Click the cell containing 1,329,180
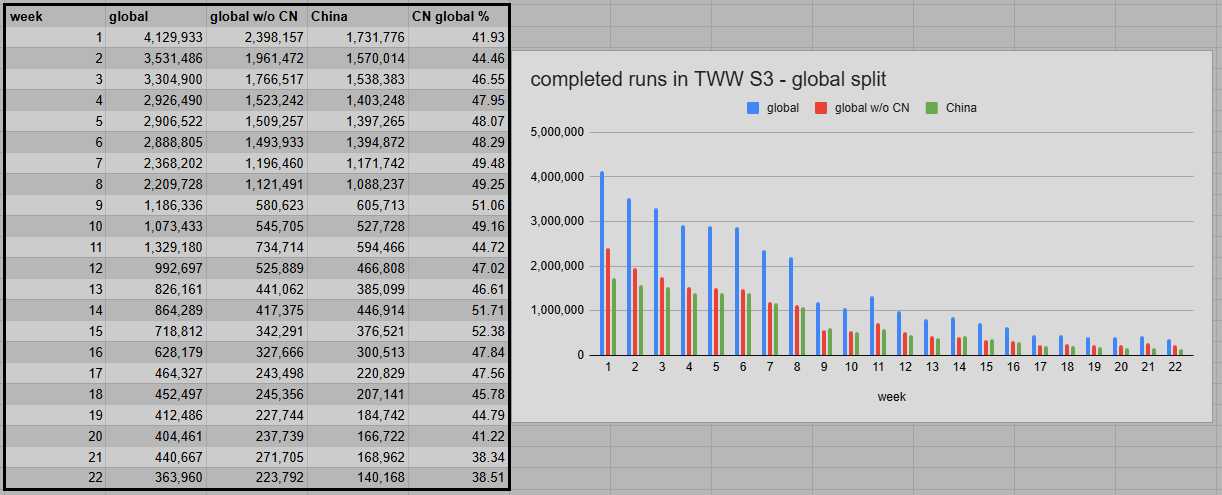The image size is (1222, 495). 155,247
